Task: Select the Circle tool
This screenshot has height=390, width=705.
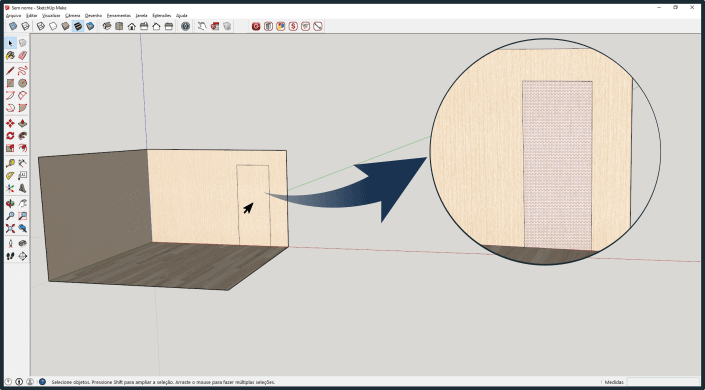Action: [x=22, y=83]
